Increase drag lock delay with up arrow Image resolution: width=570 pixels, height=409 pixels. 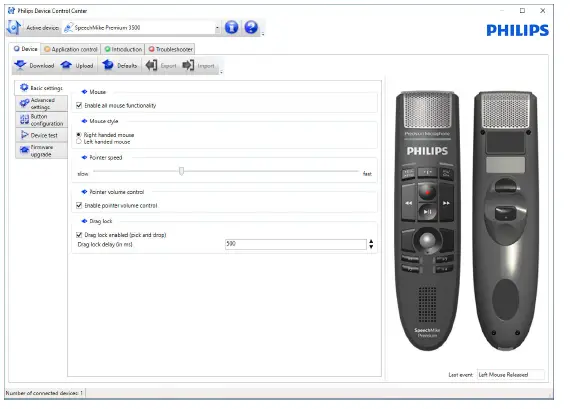(371, 241)
